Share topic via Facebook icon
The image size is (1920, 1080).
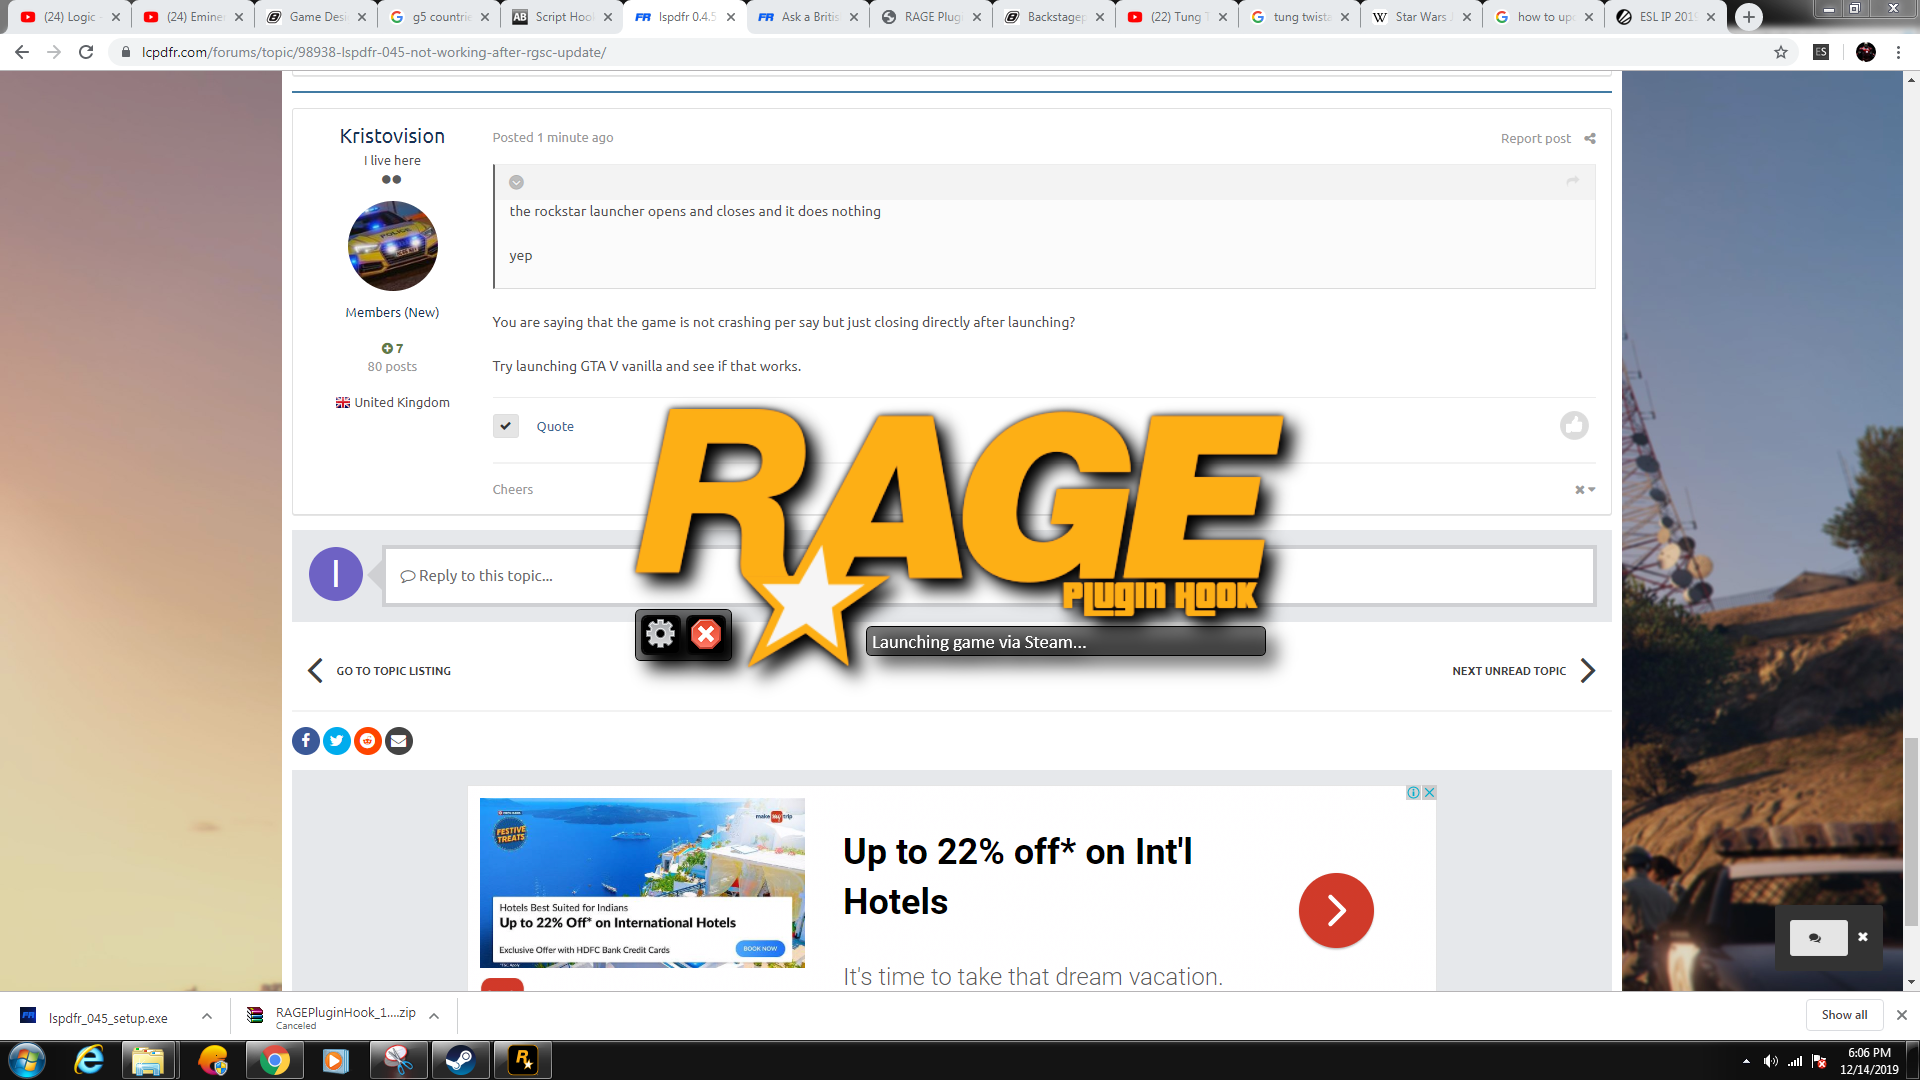[306, 741]
